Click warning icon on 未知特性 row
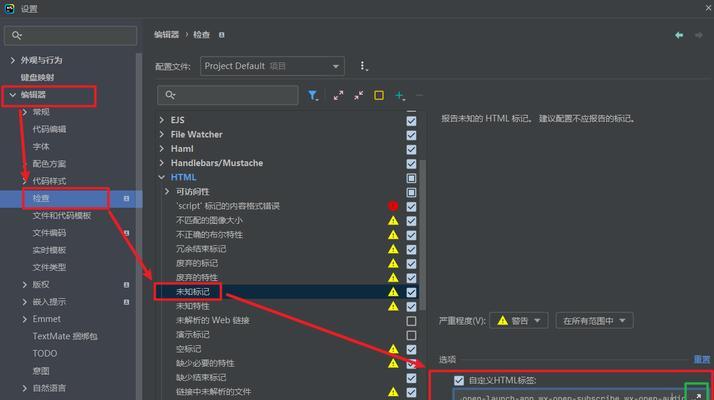The height and width of the screenshot is (400, 714). pyautogui.click(x=393, y=306)
